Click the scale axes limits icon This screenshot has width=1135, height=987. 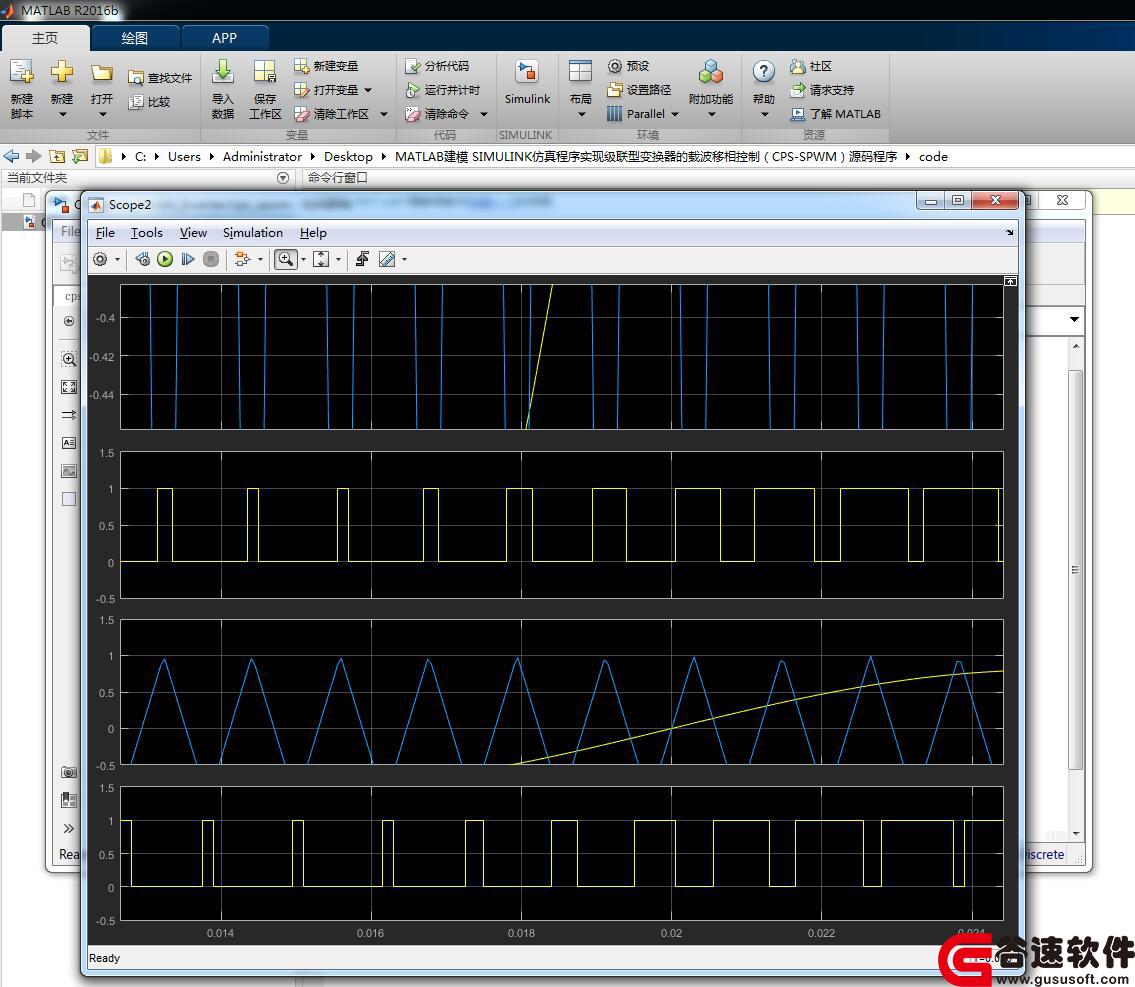(x=321, y=259)
